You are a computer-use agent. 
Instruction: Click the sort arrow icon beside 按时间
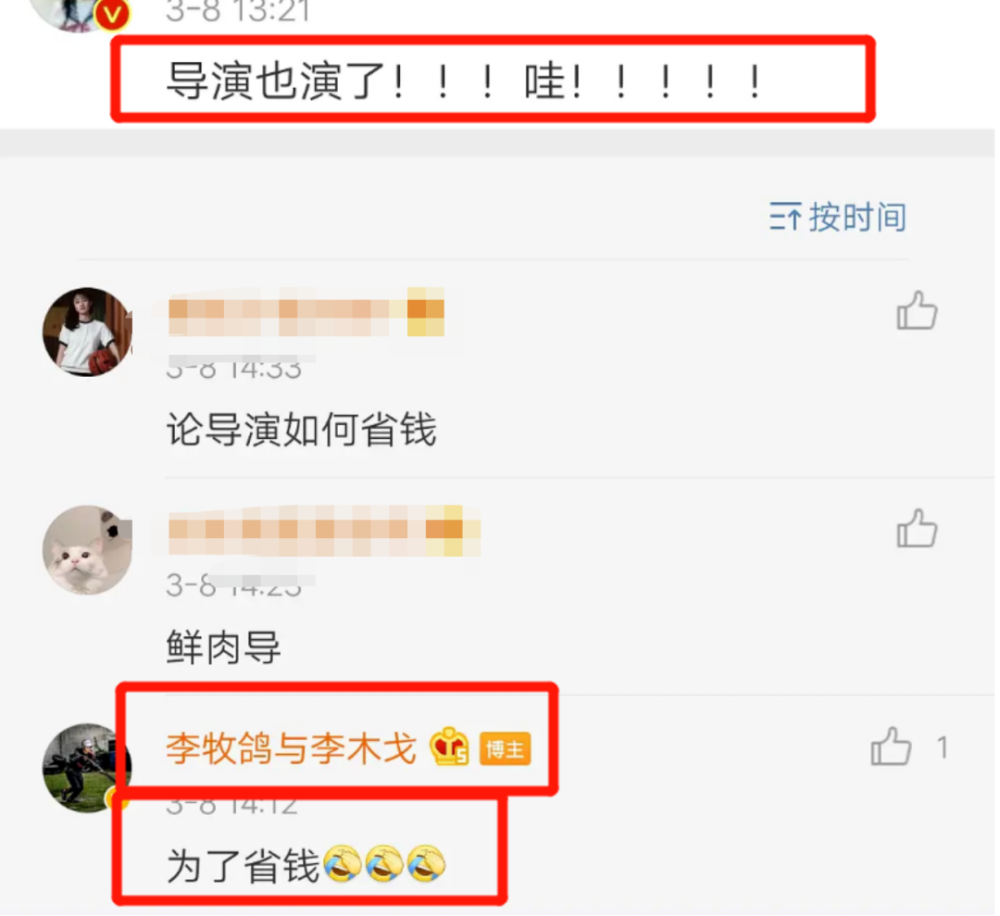click(x=784, y=217)
